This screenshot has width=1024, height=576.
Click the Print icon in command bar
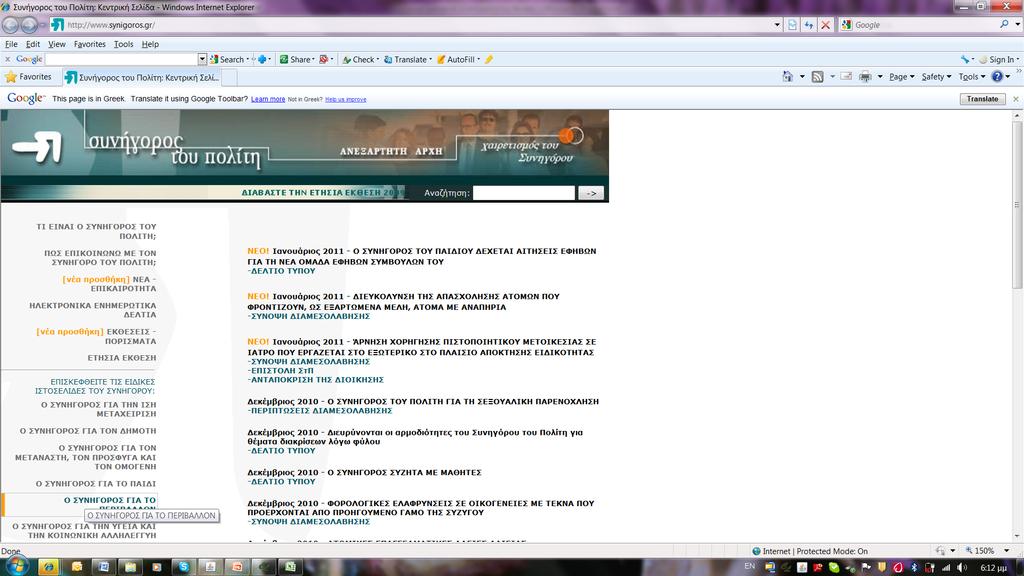click(865, 77)
